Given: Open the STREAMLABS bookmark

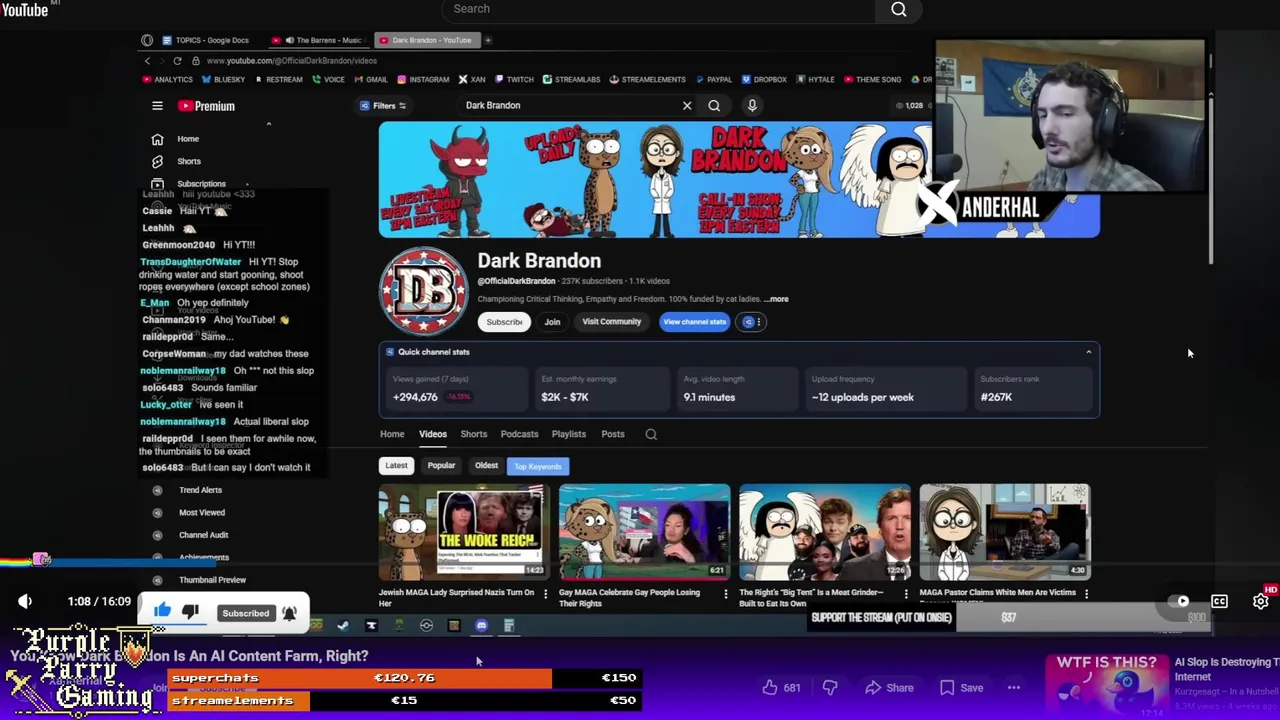Looking at the screenshot, I should click(572, 79).
